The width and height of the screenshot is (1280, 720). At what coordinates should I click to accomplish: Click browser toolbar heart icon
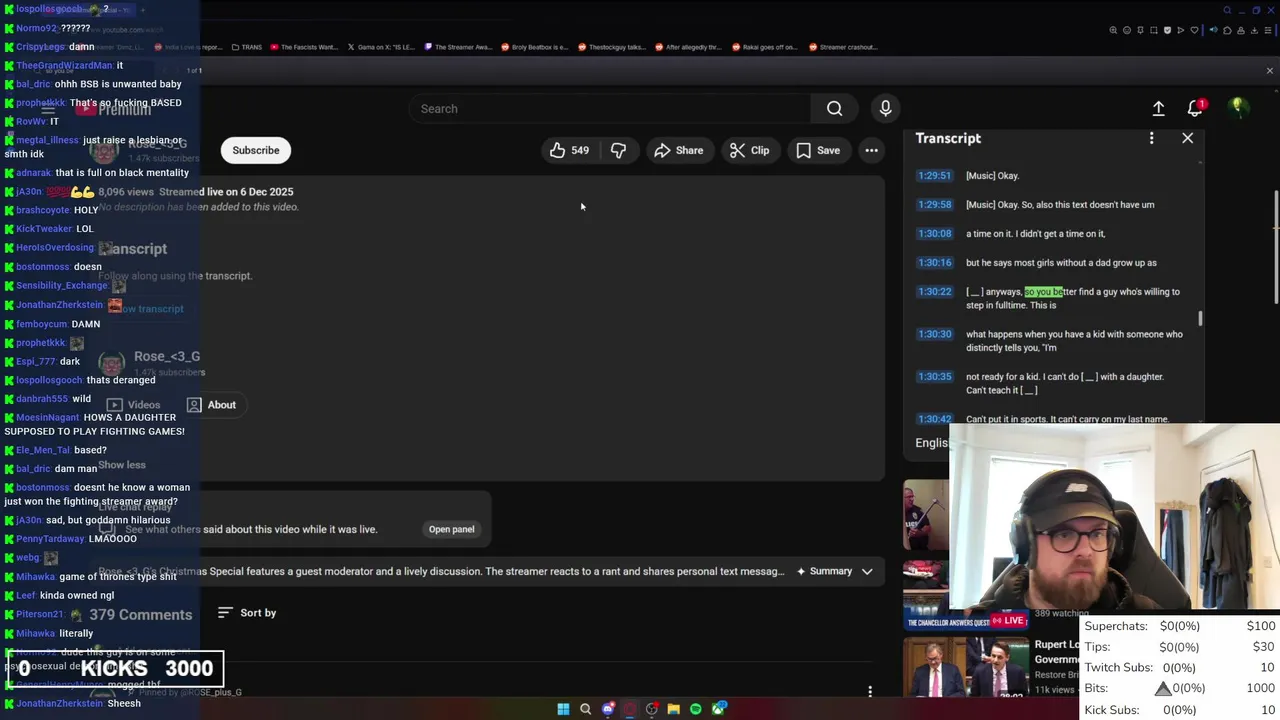pyautogui.click(x=1194, y=30)
